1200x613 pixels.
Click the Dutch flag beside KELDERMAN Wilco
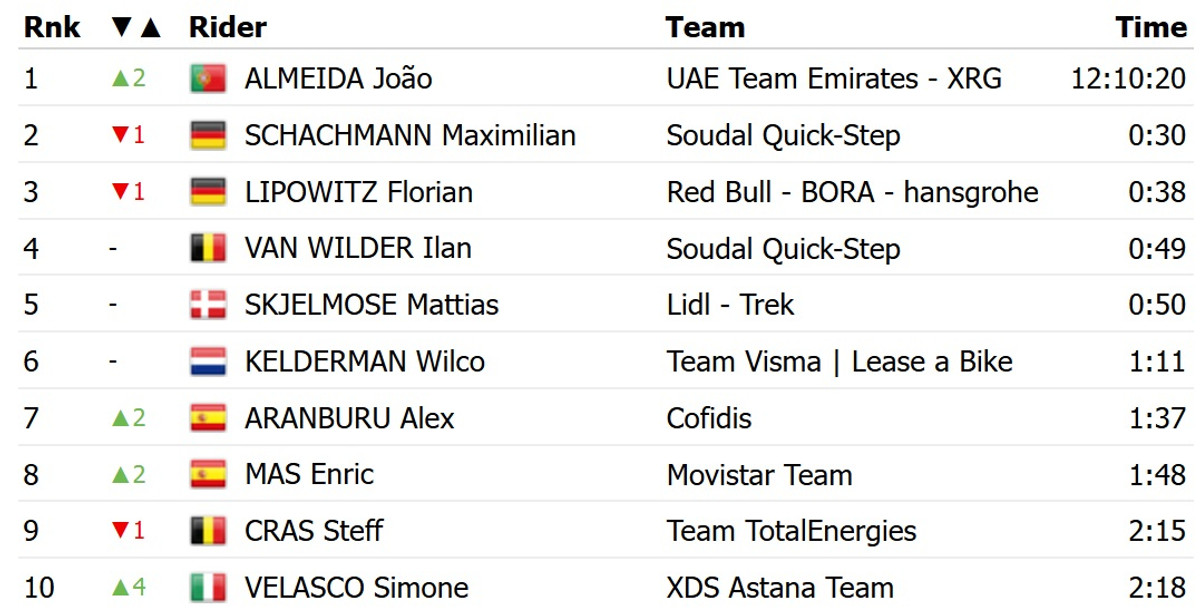coord(208,361)
